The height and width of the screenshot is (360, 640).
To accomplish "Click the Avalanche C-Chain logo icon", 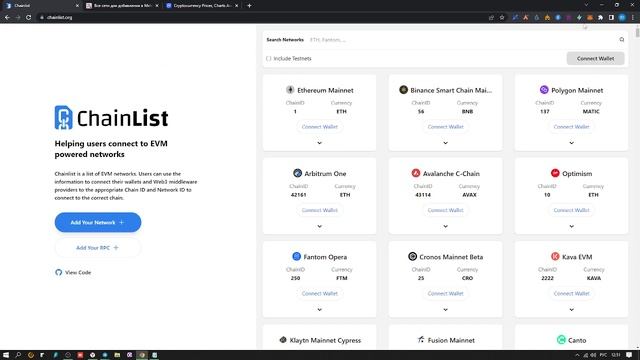I will (416, 173).
